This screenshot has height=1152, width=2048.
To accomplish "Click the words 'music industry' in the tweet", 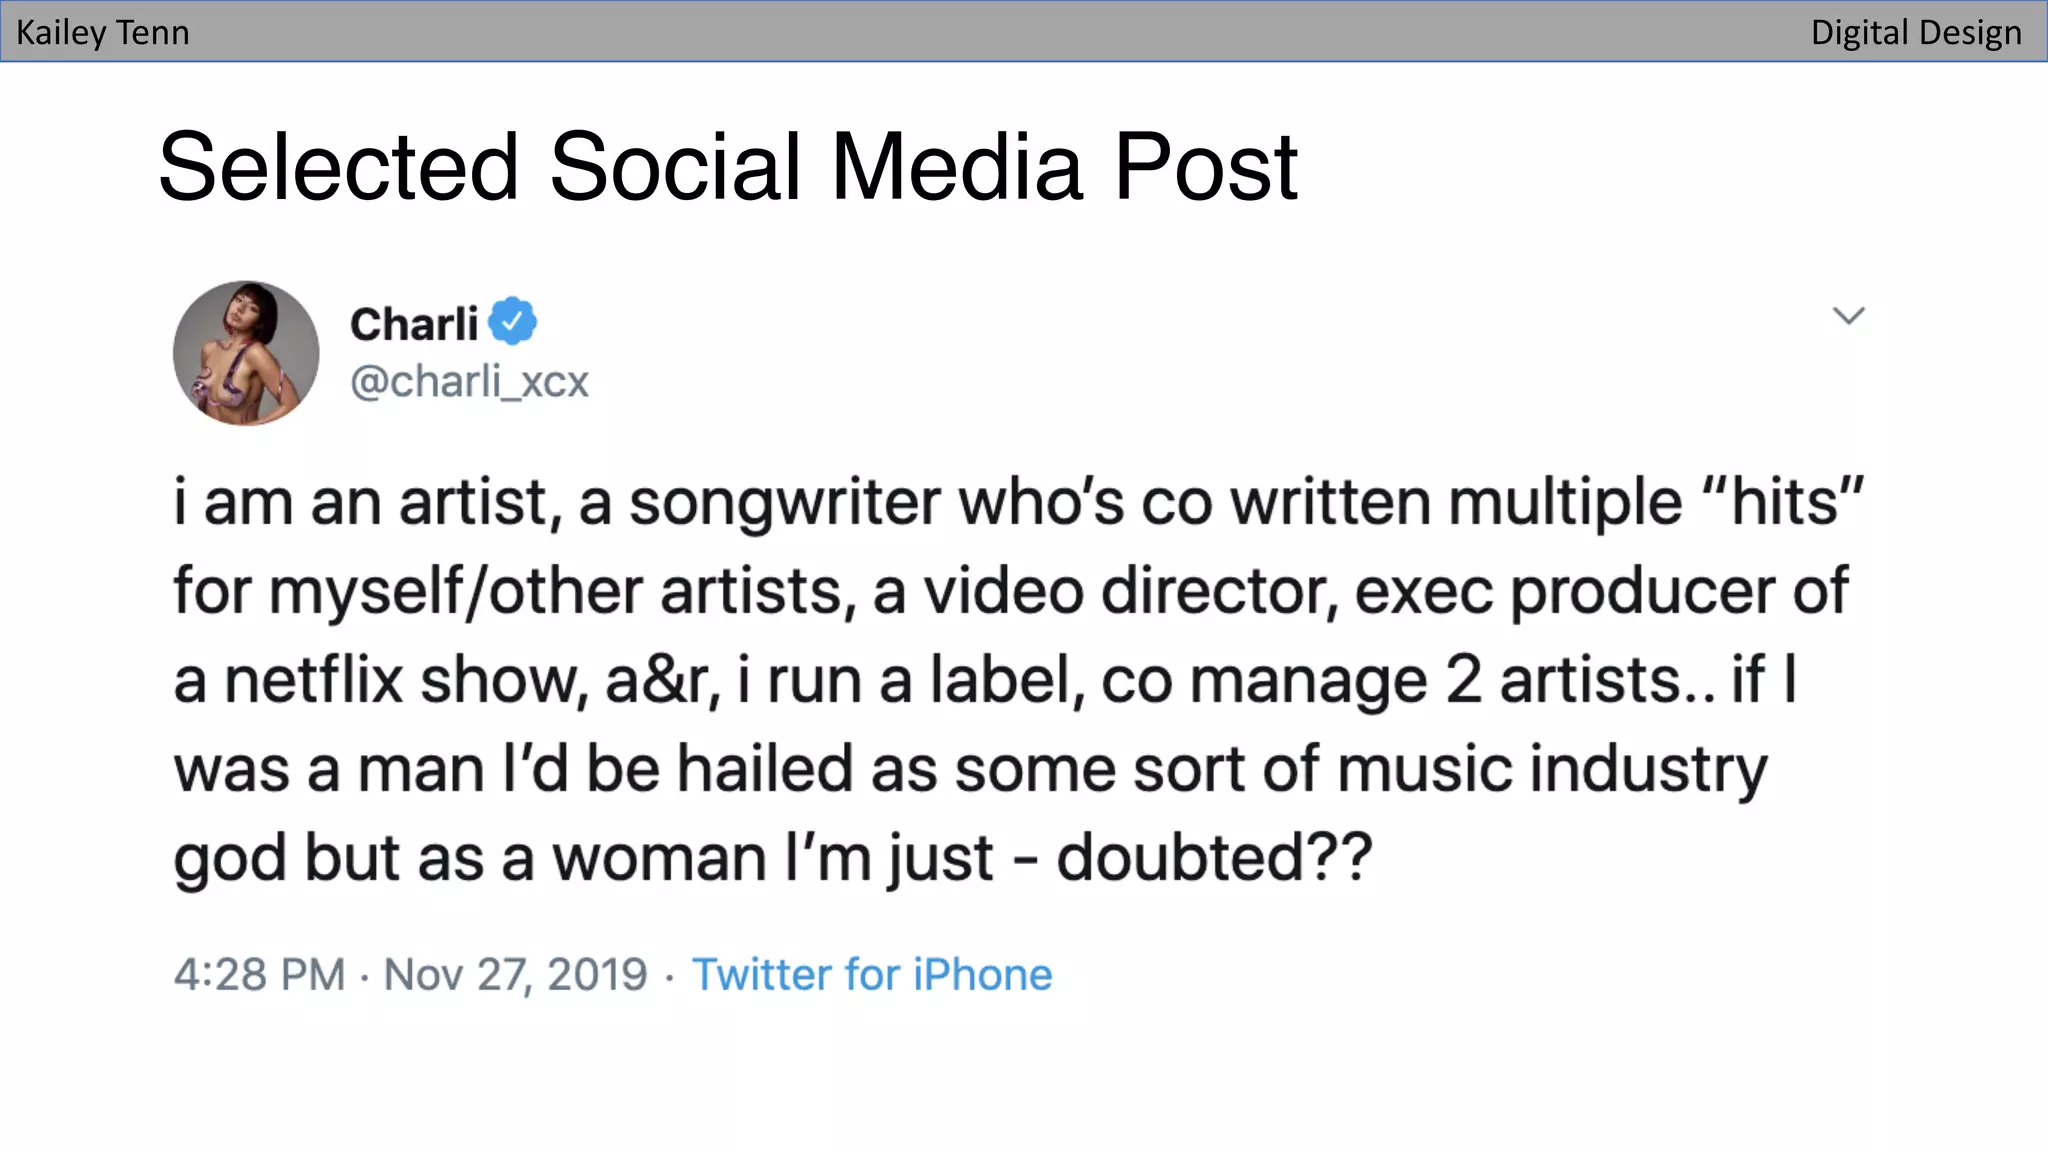I will pos(1552,769).
